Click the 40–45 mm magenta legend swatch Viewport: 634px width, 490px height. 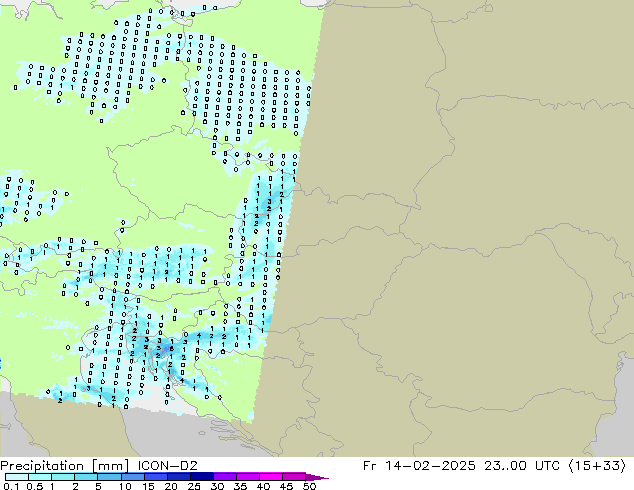coord(271,477)
